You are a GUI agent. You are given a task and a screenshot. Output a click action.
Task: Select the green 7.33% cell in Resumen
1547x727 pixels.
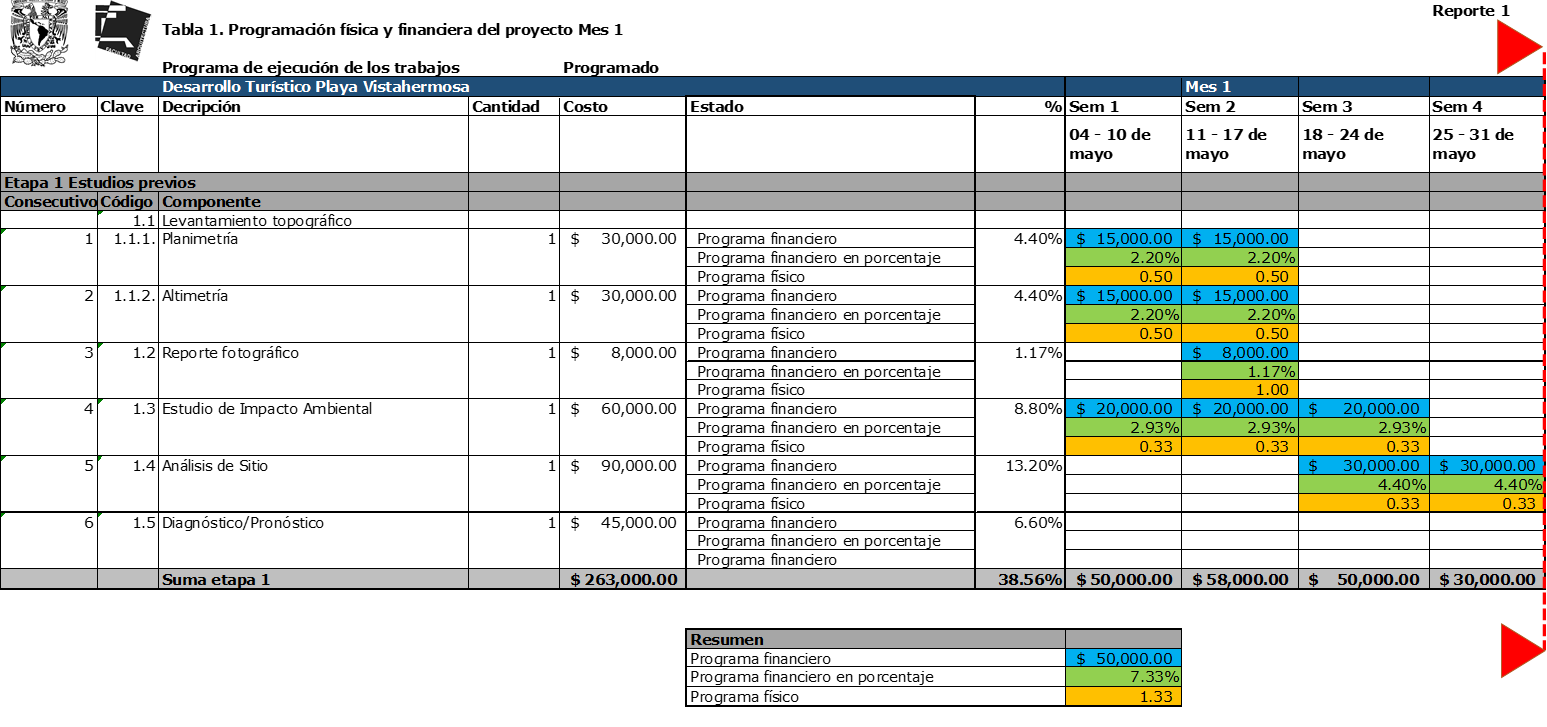pyautogui.click(x=1123, y=677)
